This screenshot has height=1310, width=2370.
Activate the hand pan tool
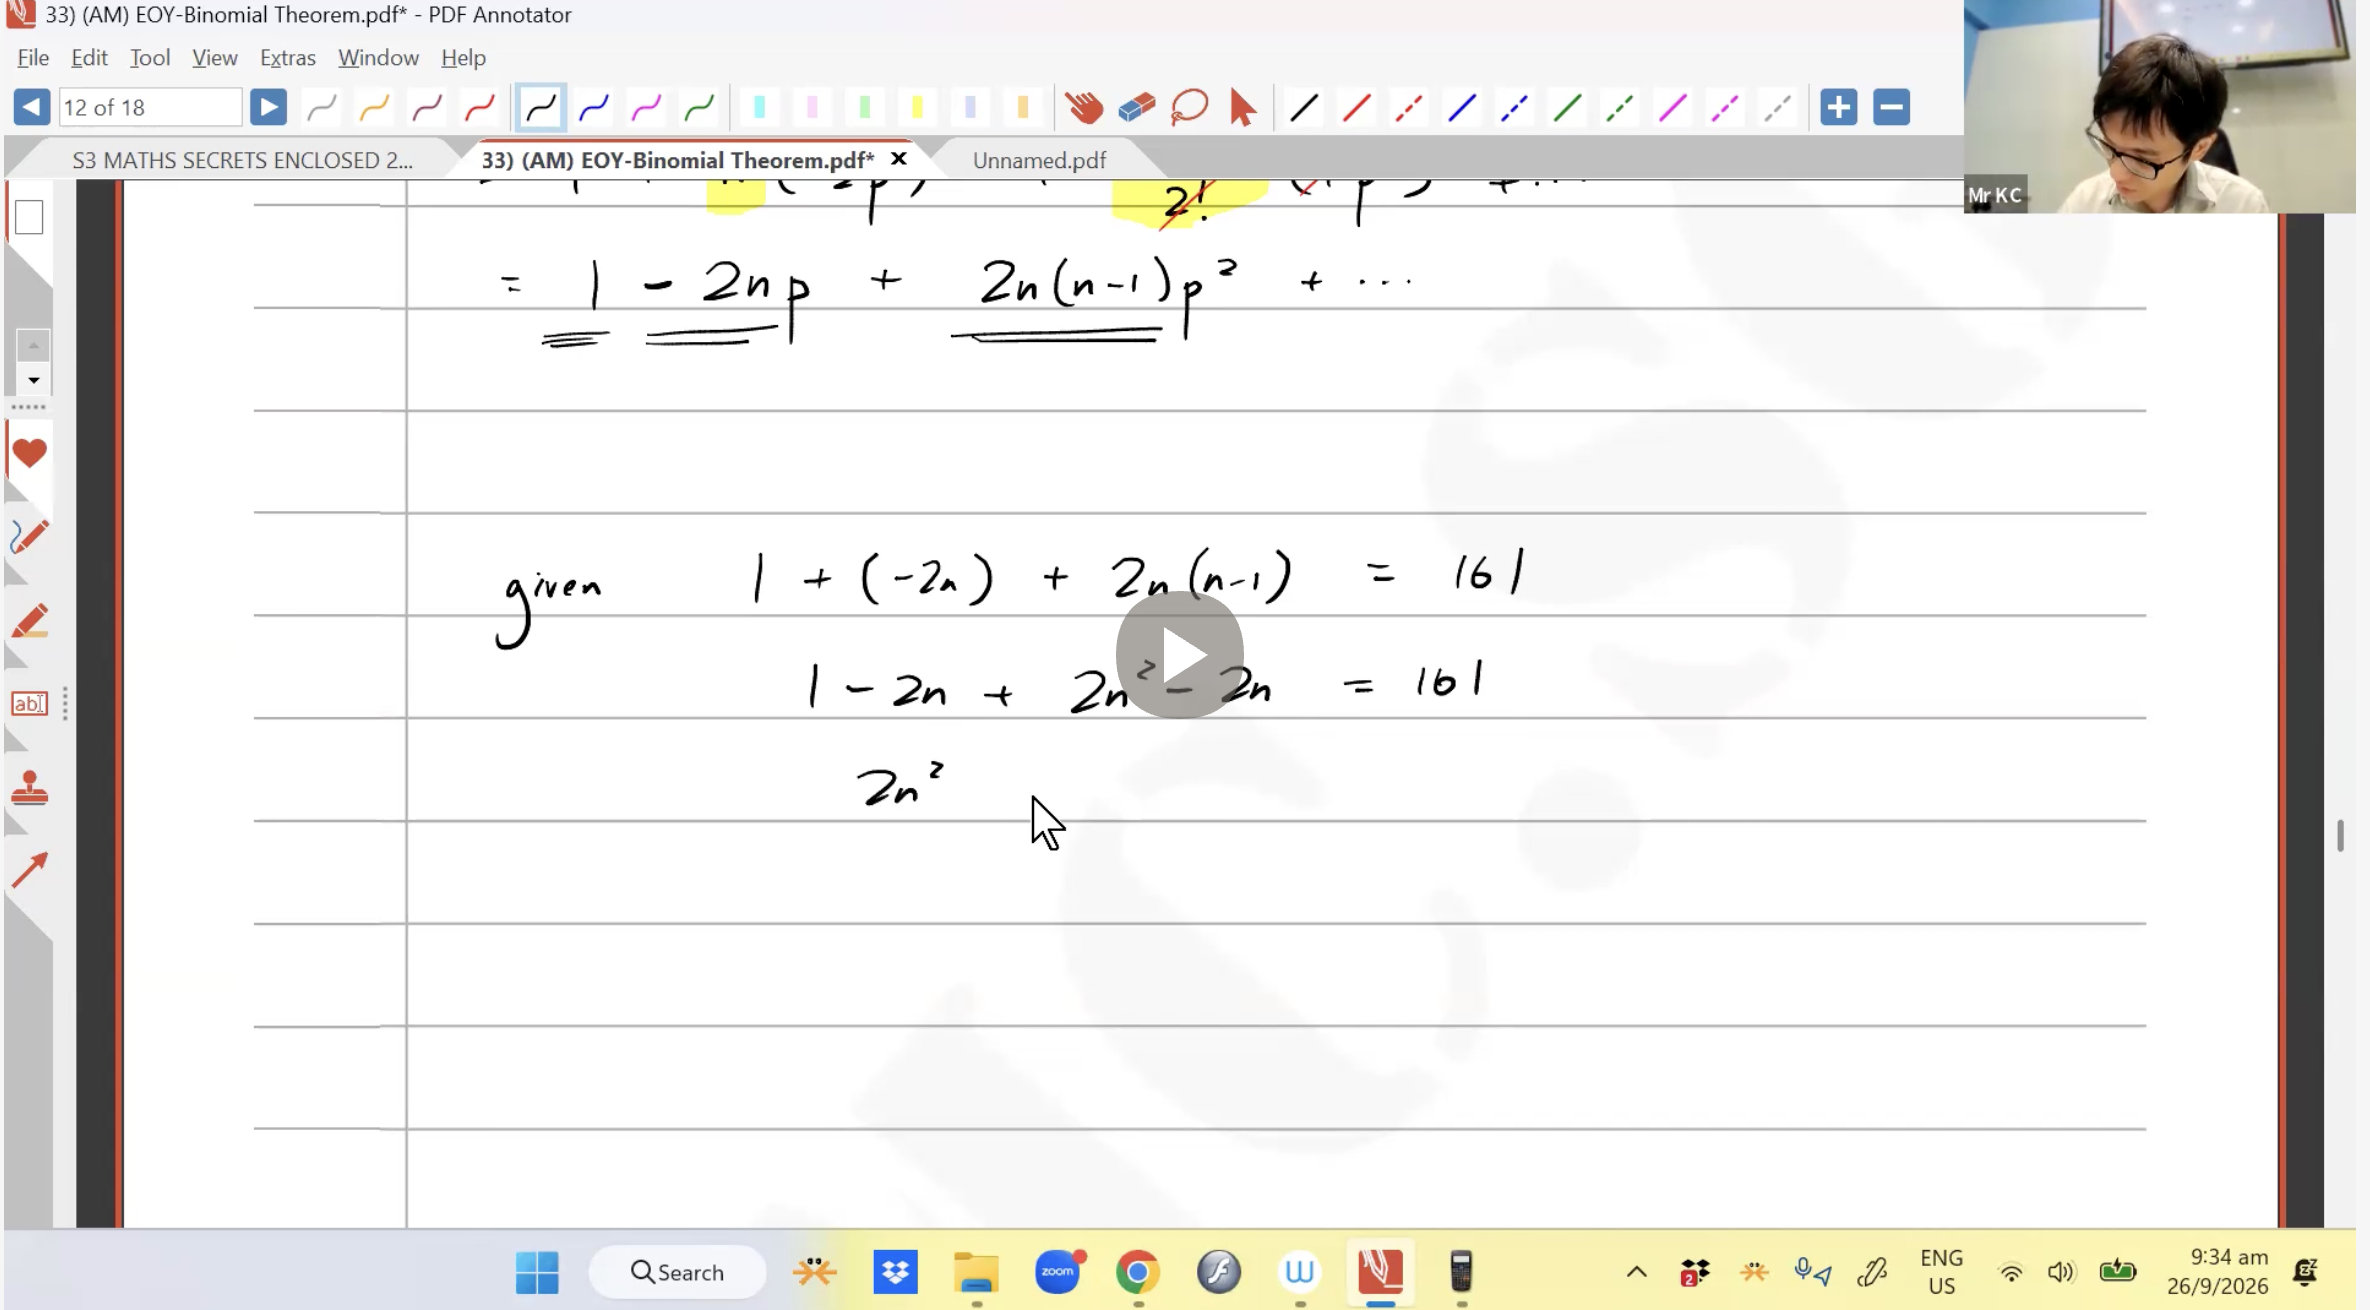point(1083,107)
